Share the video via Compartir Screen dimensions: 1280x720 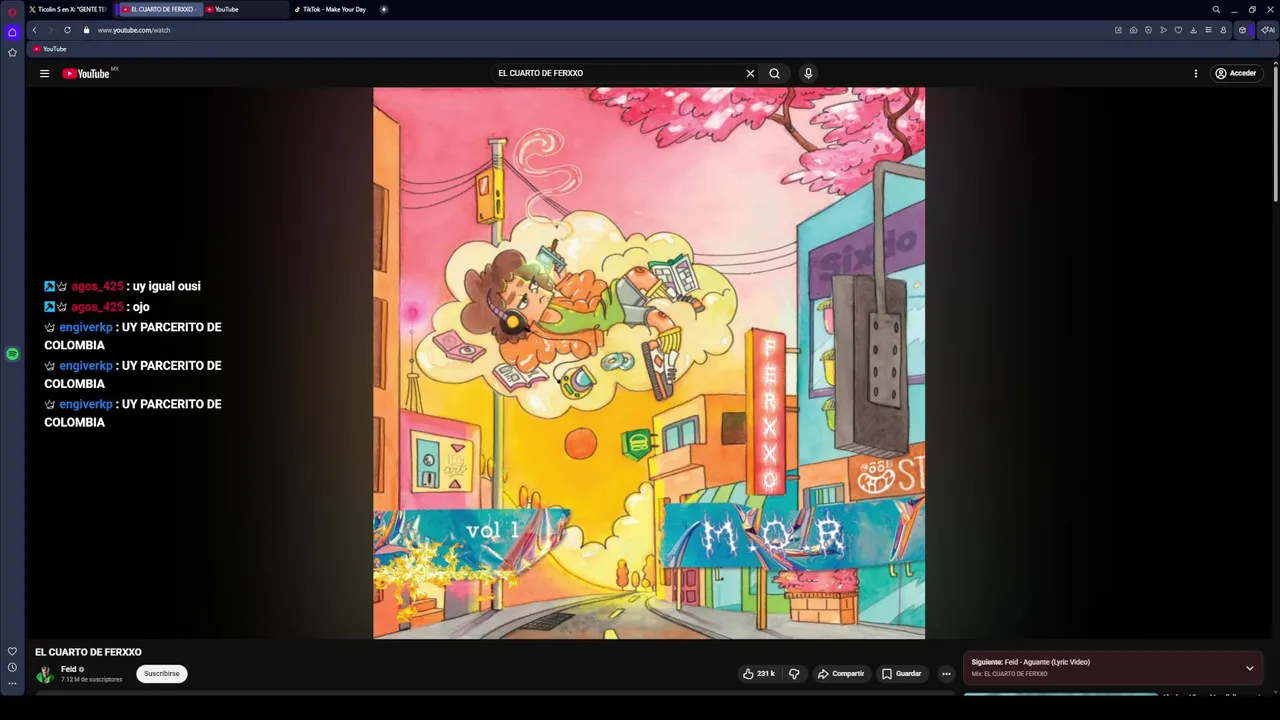(841, 674)
